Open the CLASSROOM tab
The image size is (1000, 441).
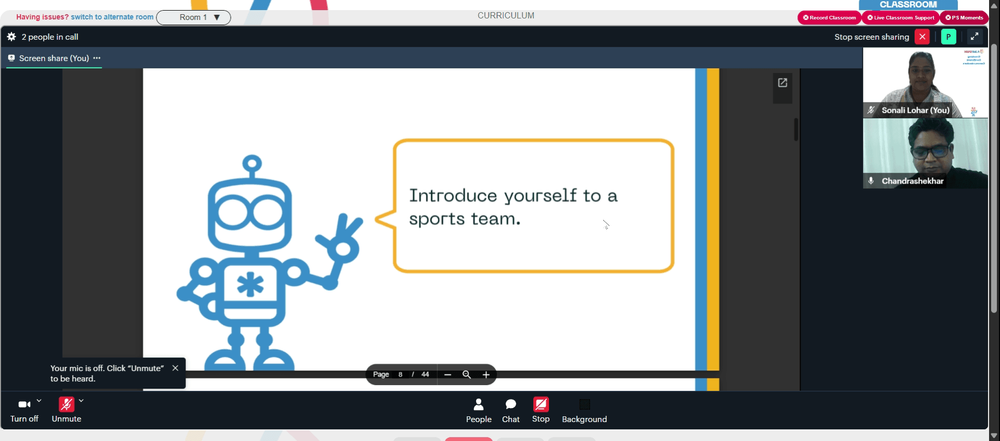(x=908, y=4)
